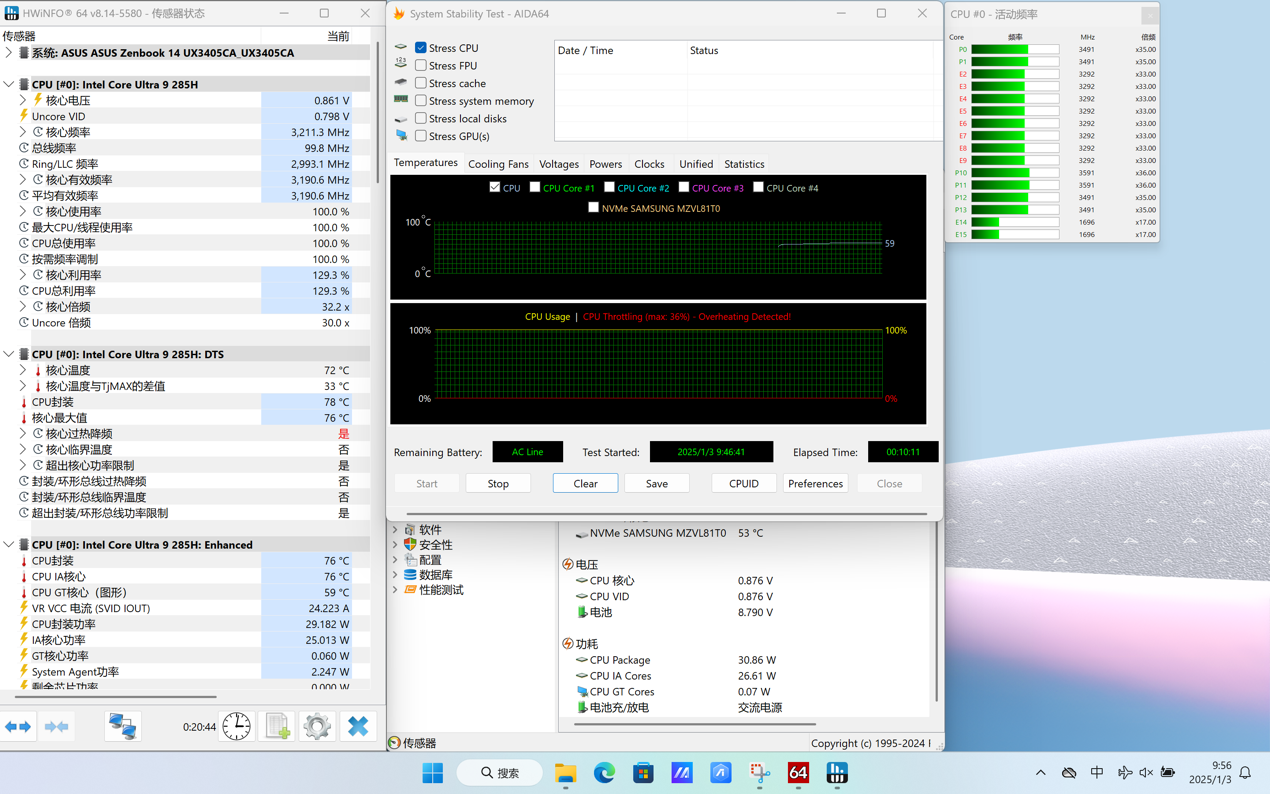Collapse the Intel Core Ultra 9 285H: DTS section
The width and height of the screenshot is (1270, 794).
pyautogui.click(x=9, y=355)
